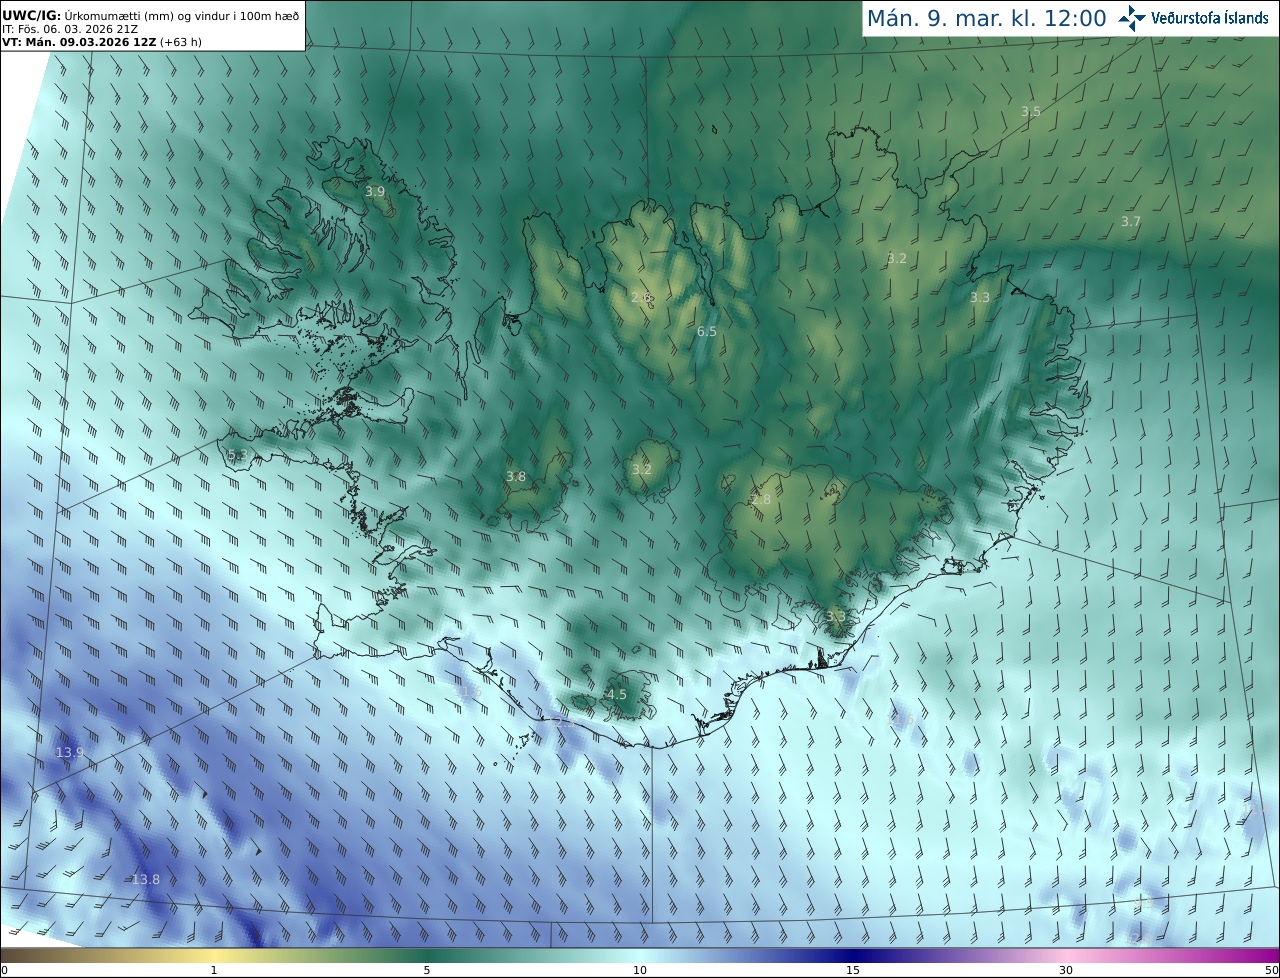
Task: Click the 2.8 value on Vatnajökull
Action: pos(761,499)
